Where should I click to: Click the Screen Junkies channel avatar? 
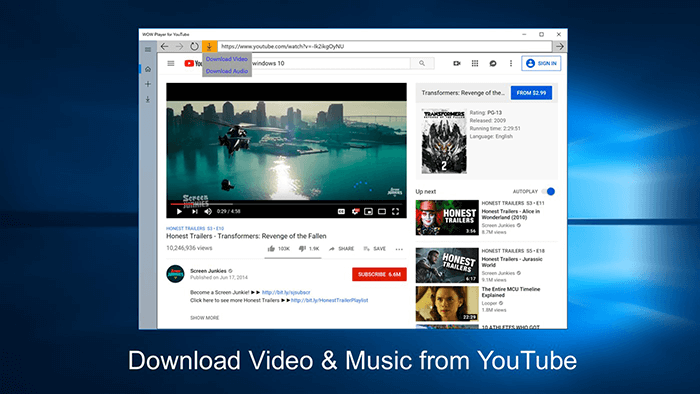point(175,274)
